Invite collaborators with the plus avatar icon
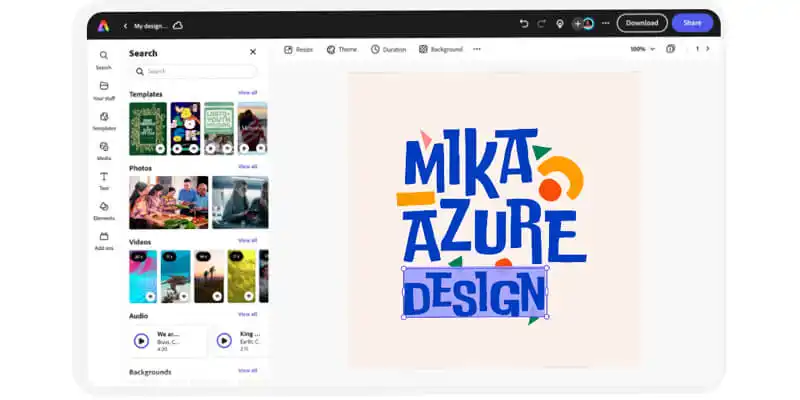Screen dimensions: 800x400 578,23
